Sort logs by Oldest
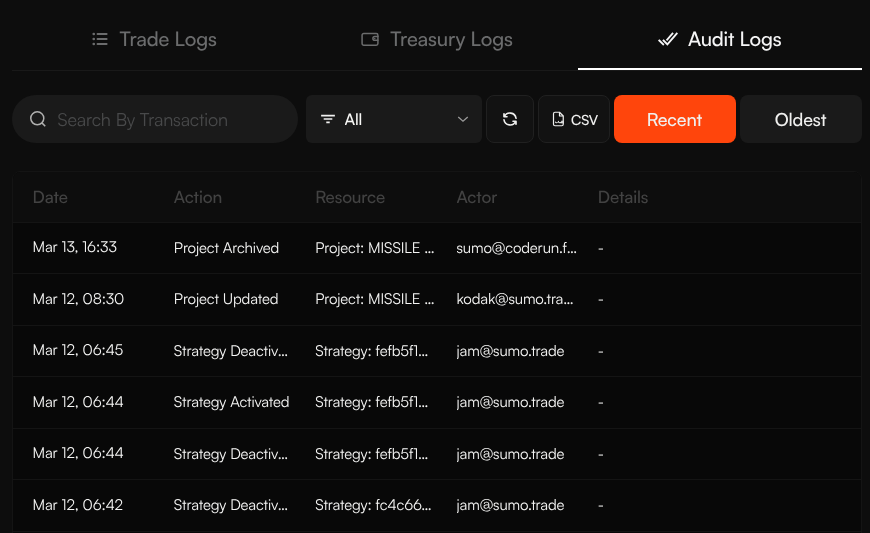 tap(800, 120)
